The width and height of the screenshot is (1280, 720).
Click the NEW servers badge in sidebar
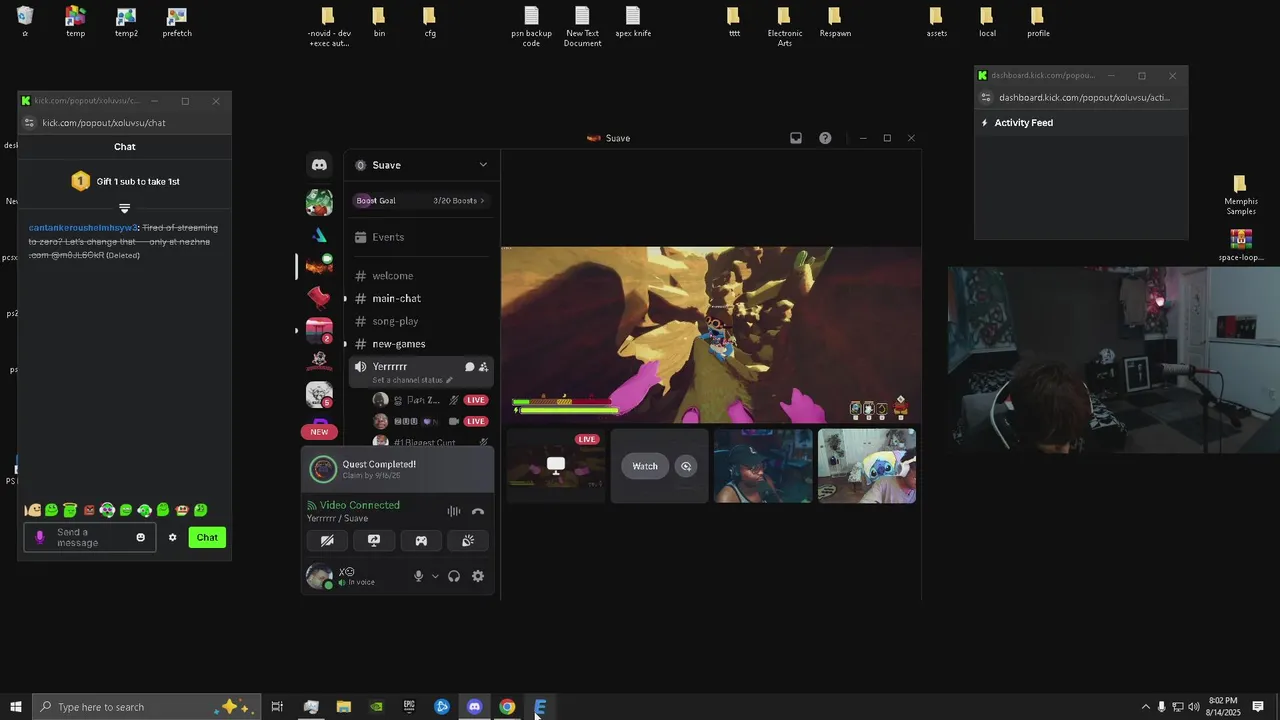tap(319, 432)
